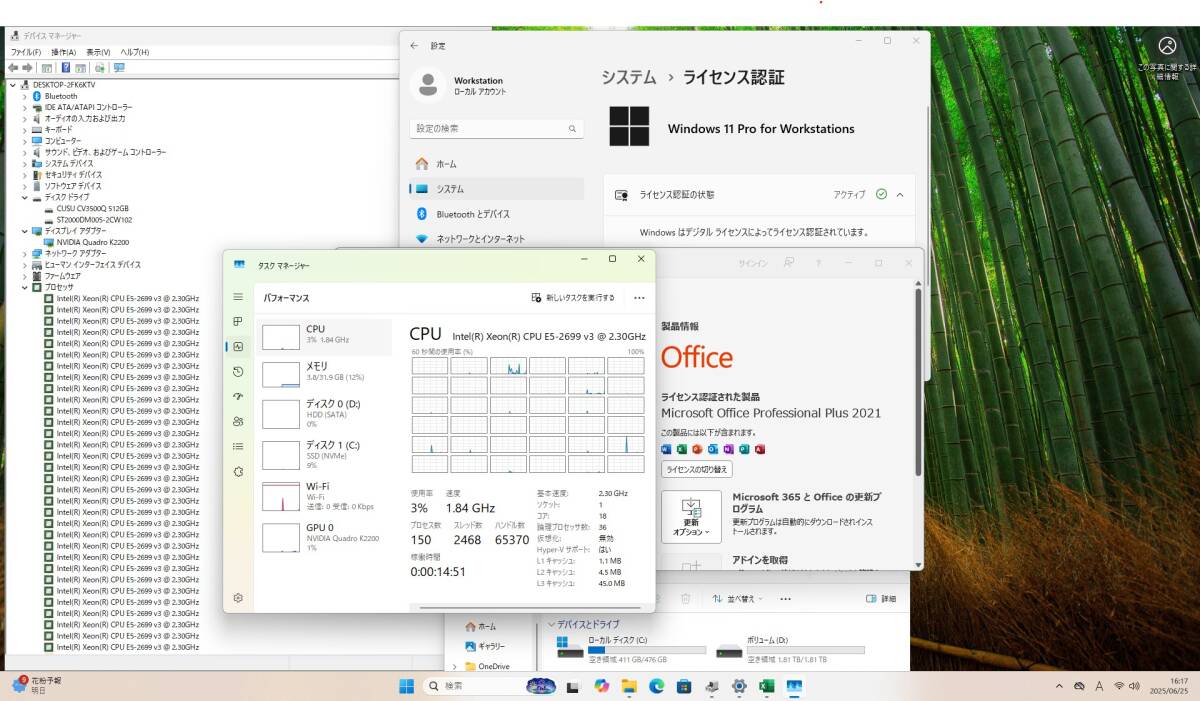Open Startup apps icon in Task Manager

[x=238, y=396]
